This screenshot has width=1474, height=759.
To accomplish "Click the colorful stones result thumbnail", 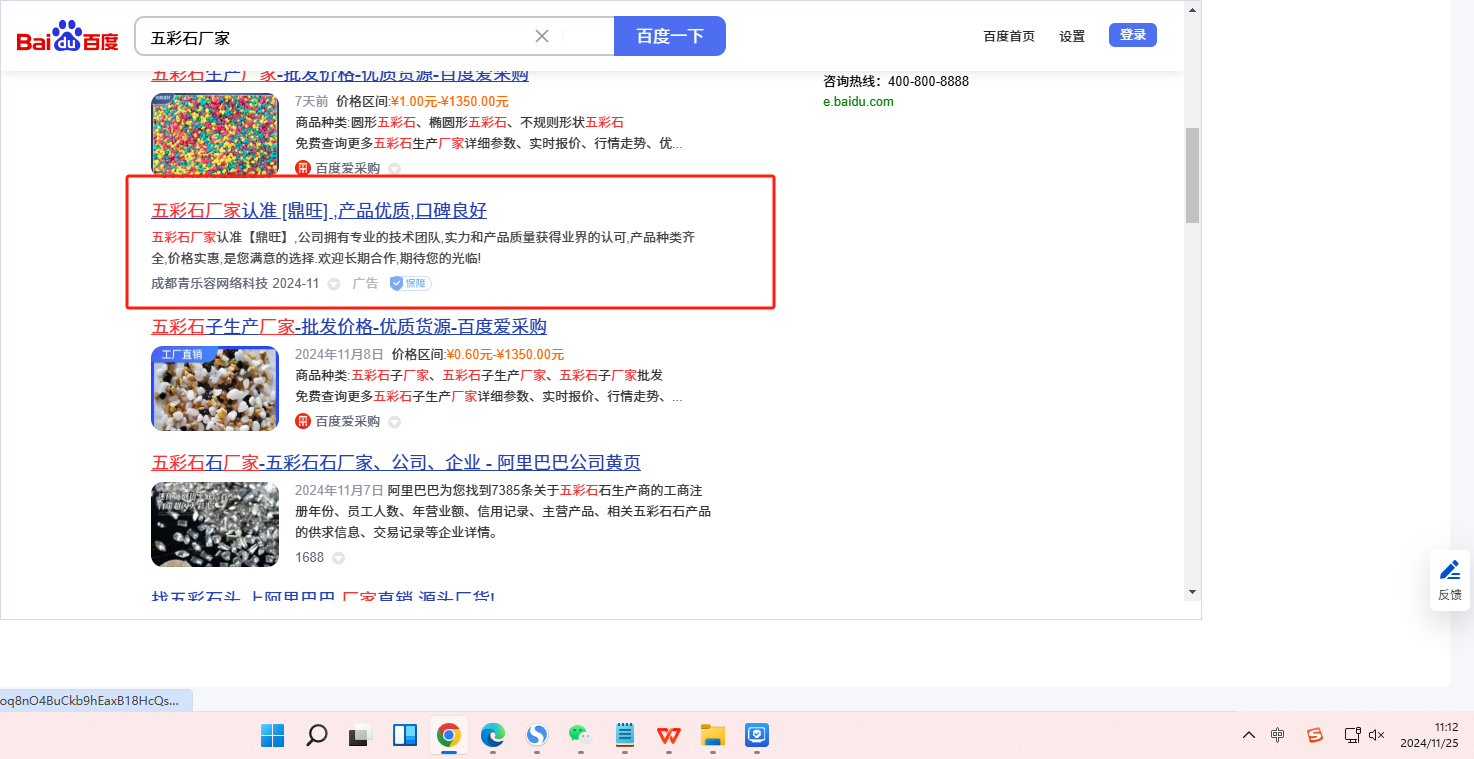I will point(215,134).
